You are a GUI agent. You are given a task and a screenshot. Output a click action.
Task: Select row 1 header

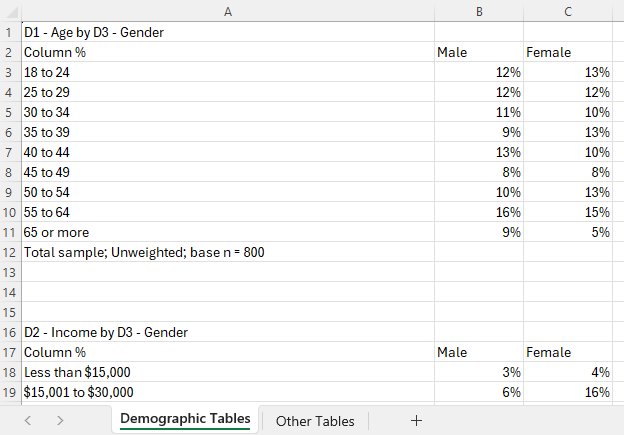point(9,32)
